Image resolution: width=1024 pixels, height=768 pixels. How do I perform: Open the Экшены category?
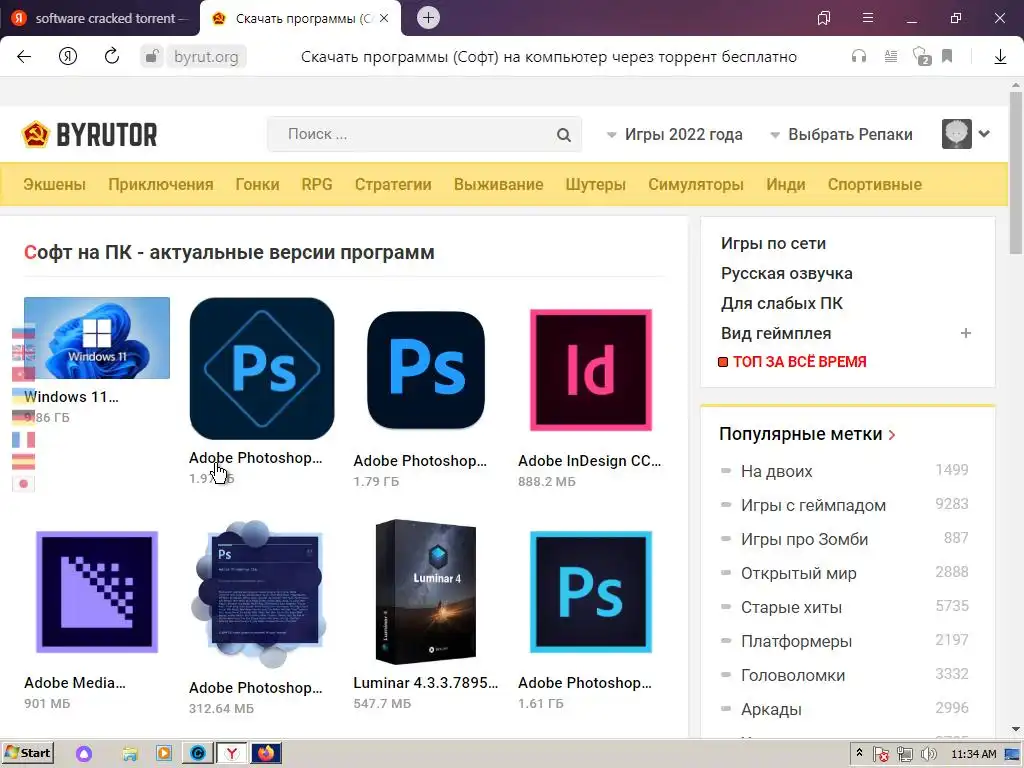coord(55,184)
